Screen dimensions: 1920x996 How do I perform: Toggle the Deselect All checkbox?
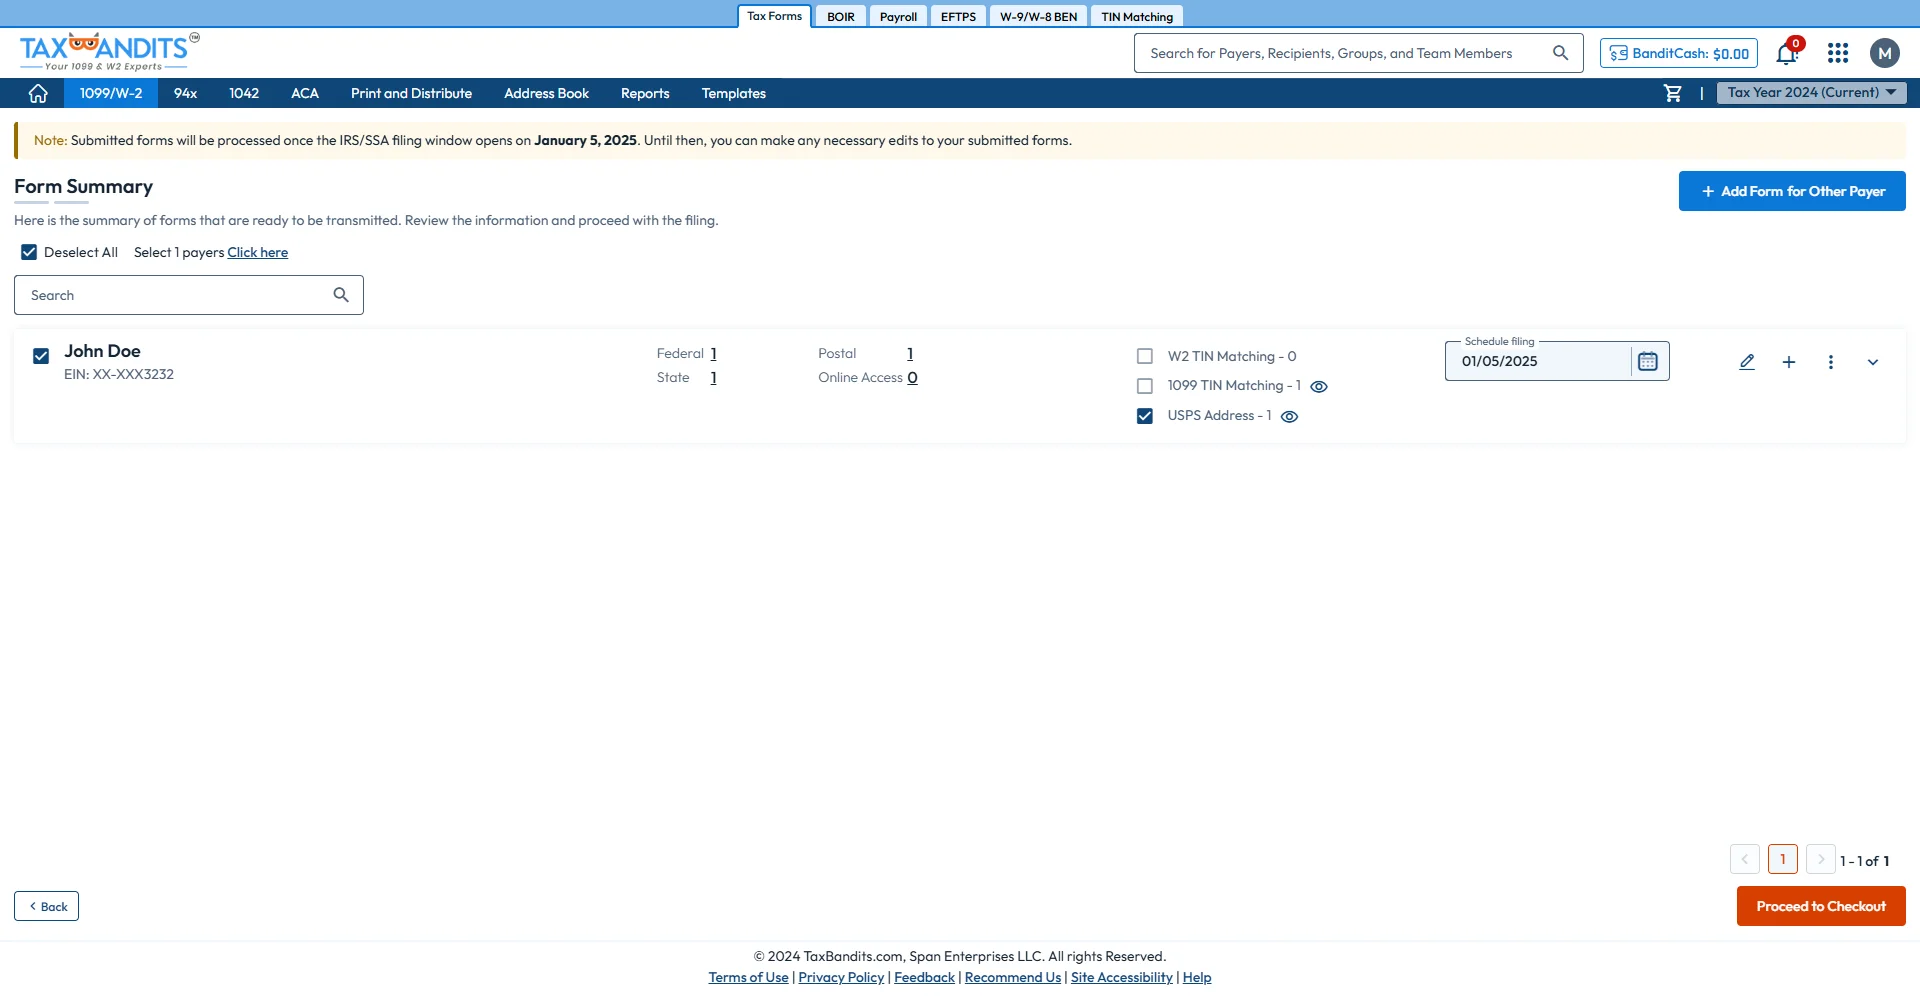(x=29, y=252)
